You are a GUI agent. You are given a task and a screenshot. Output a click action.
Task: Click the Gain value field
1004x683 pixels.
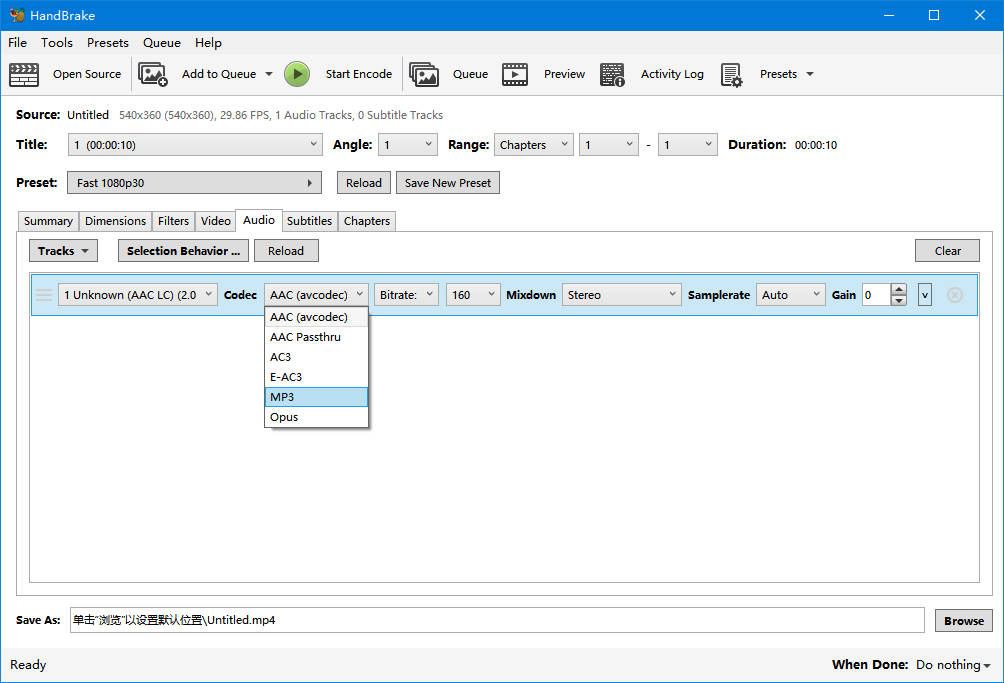[x=877, y=295]
